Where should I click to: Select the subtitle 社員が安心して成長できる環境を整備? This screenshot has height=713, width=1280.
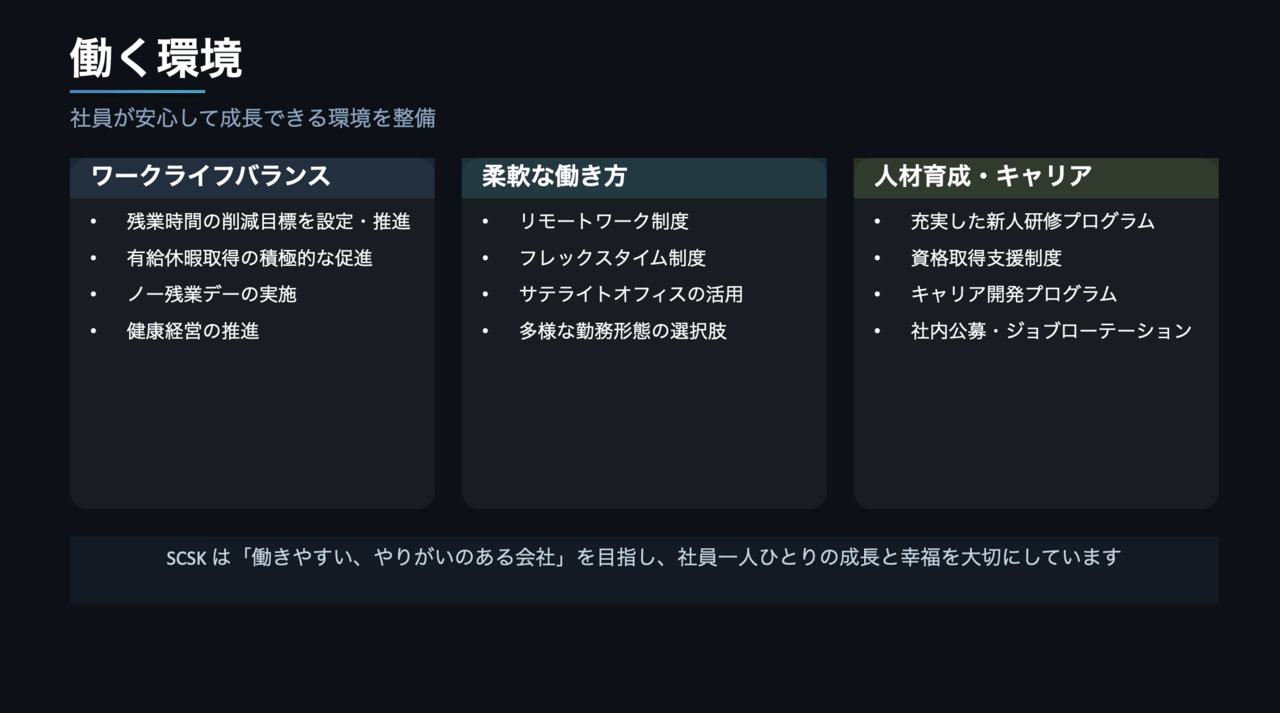253,118
